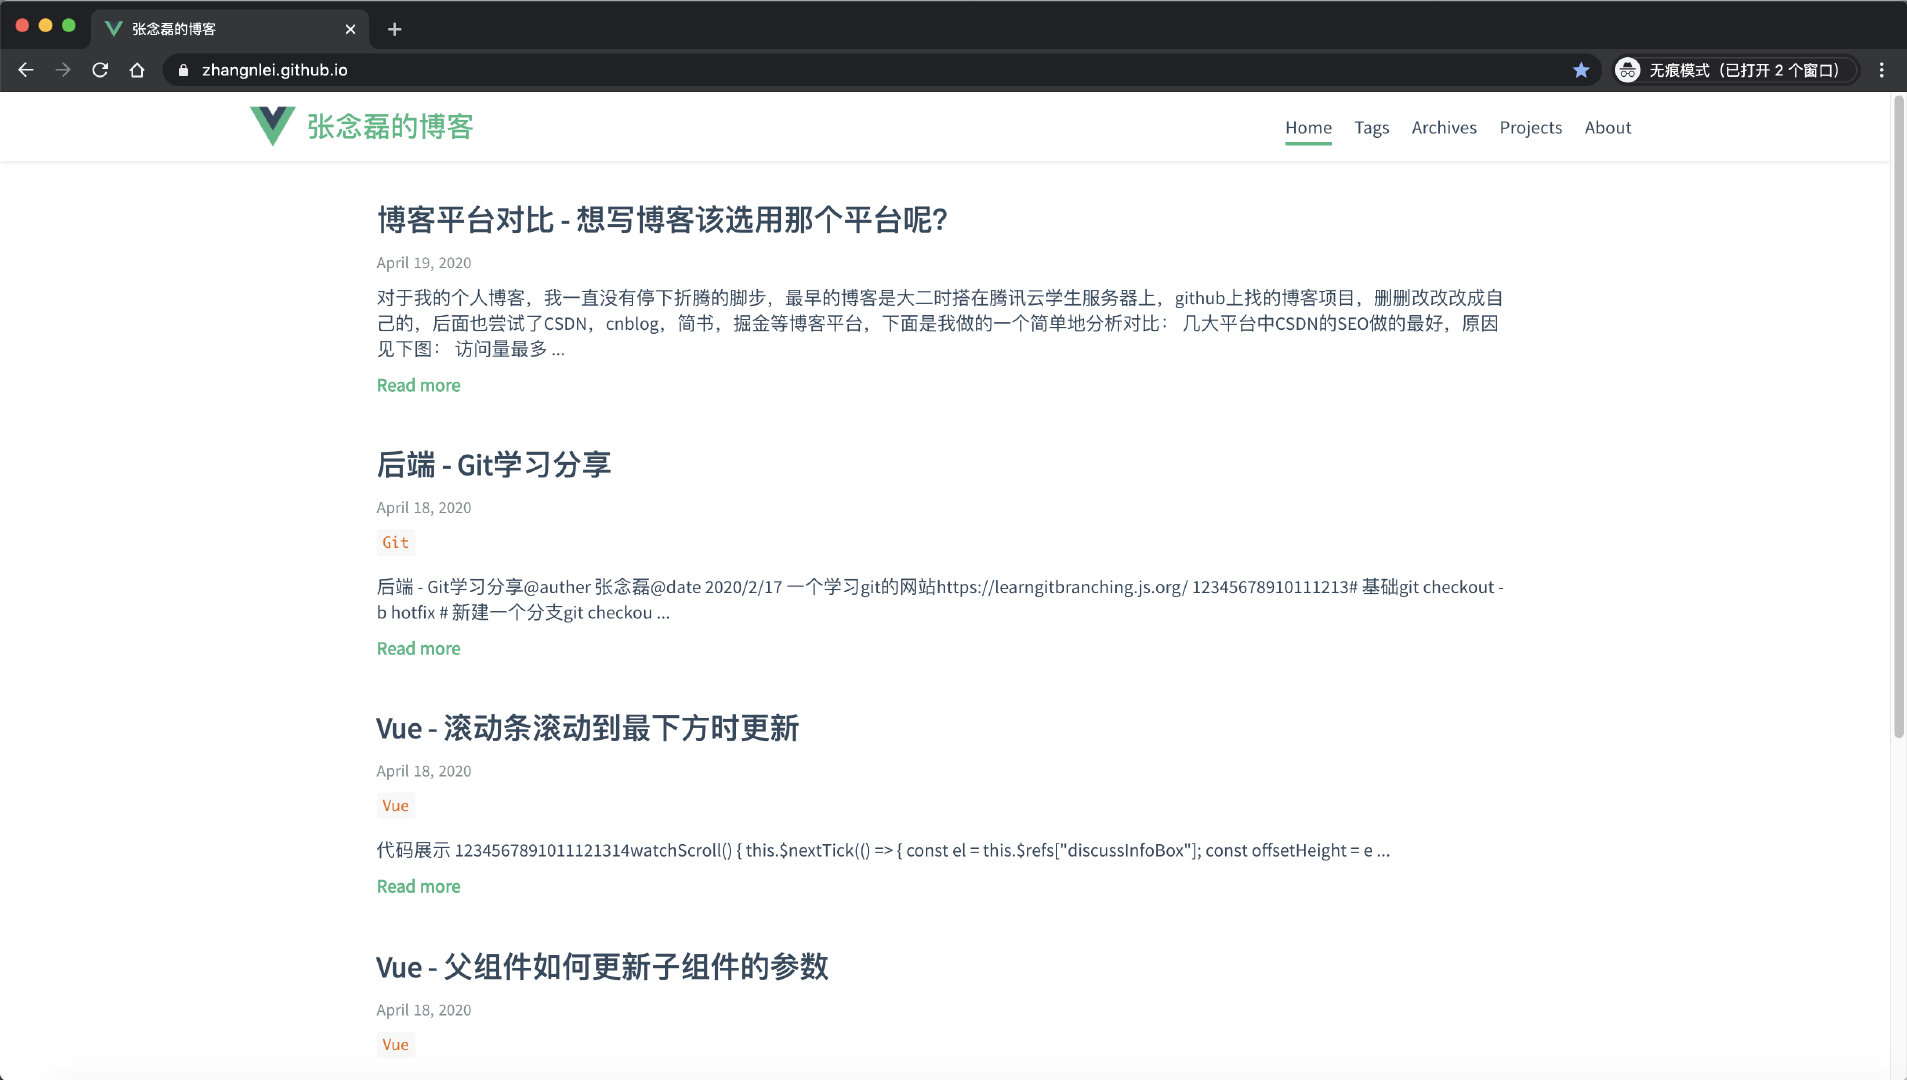
Task: Open the post Vue - 滚动条滚动到最下方时更新
Action: pyautogui.click(x=588, y=728)
